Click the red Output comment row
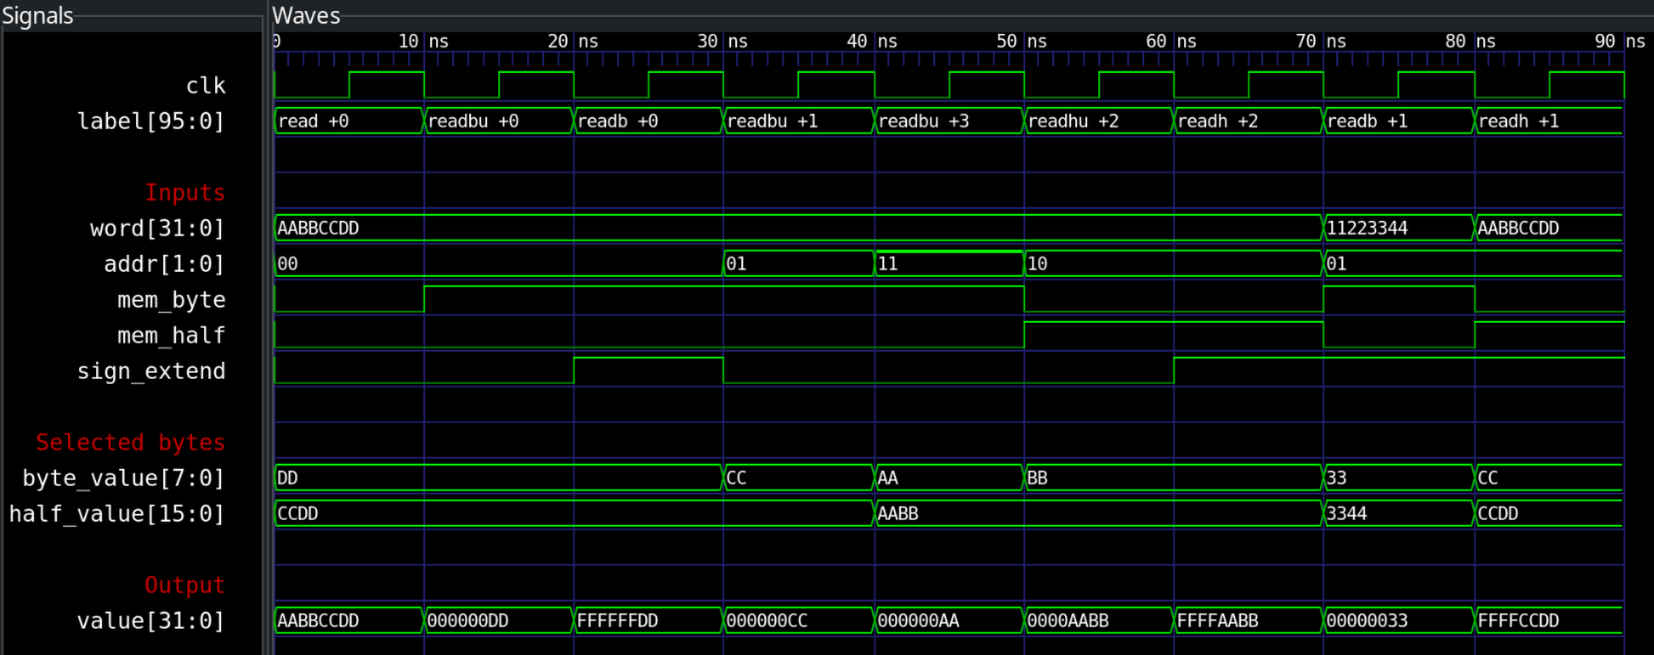 (x=185, y=585)
